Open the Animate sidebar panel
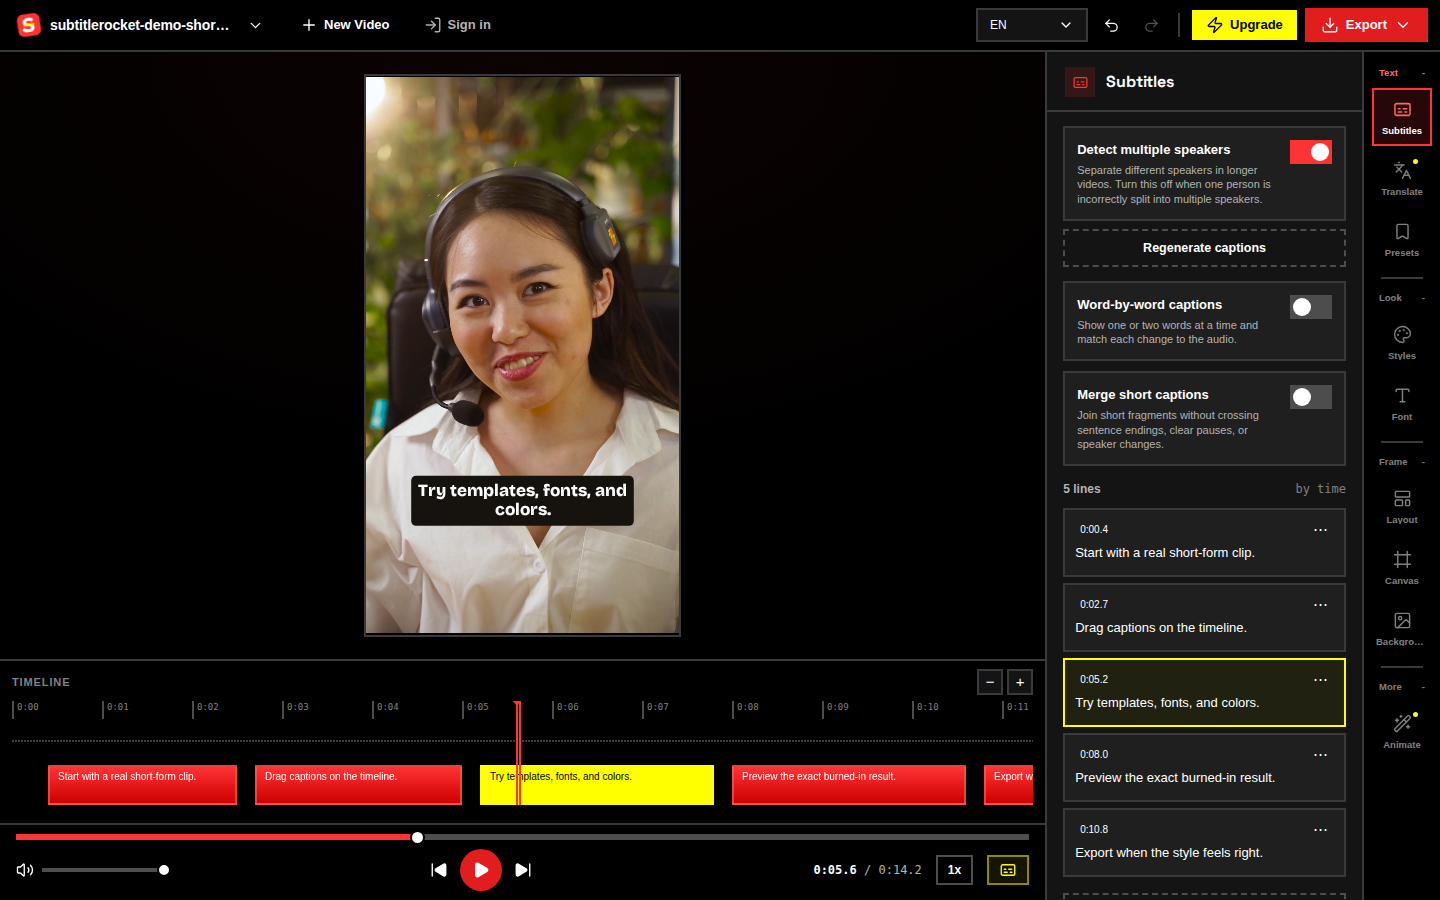 coord(1402,731)
